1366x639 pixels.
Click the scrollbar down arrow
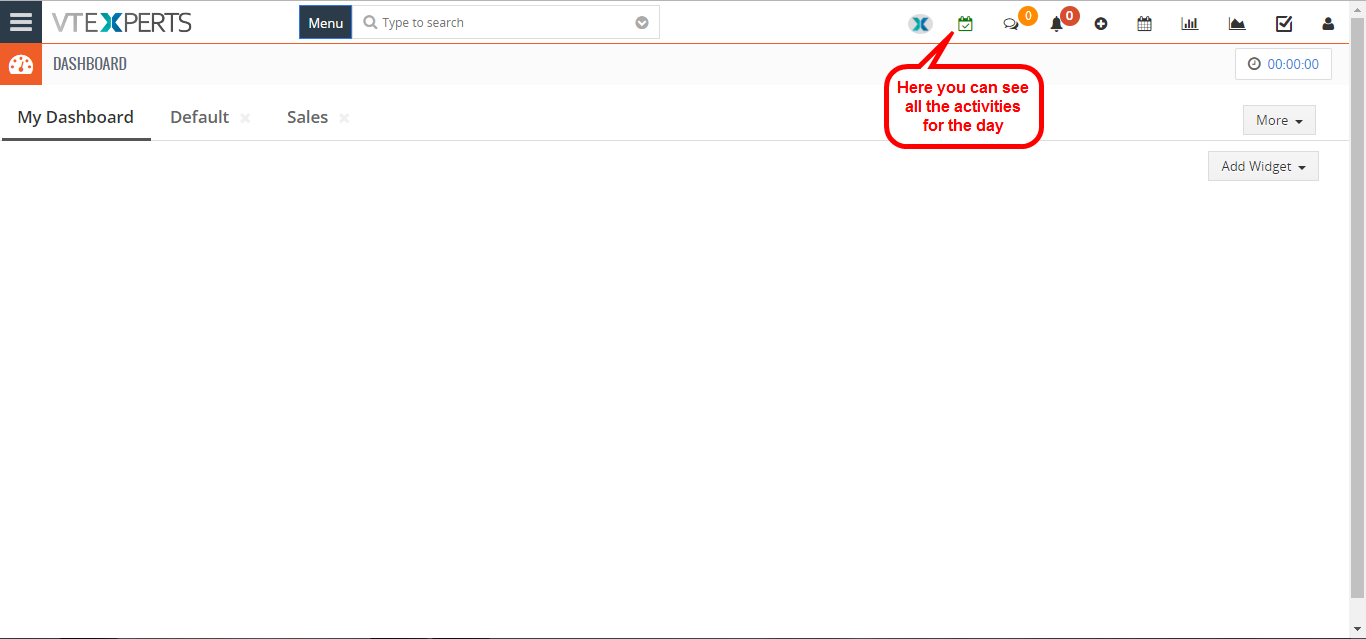pyautogui.click(x=1358, y=631)
